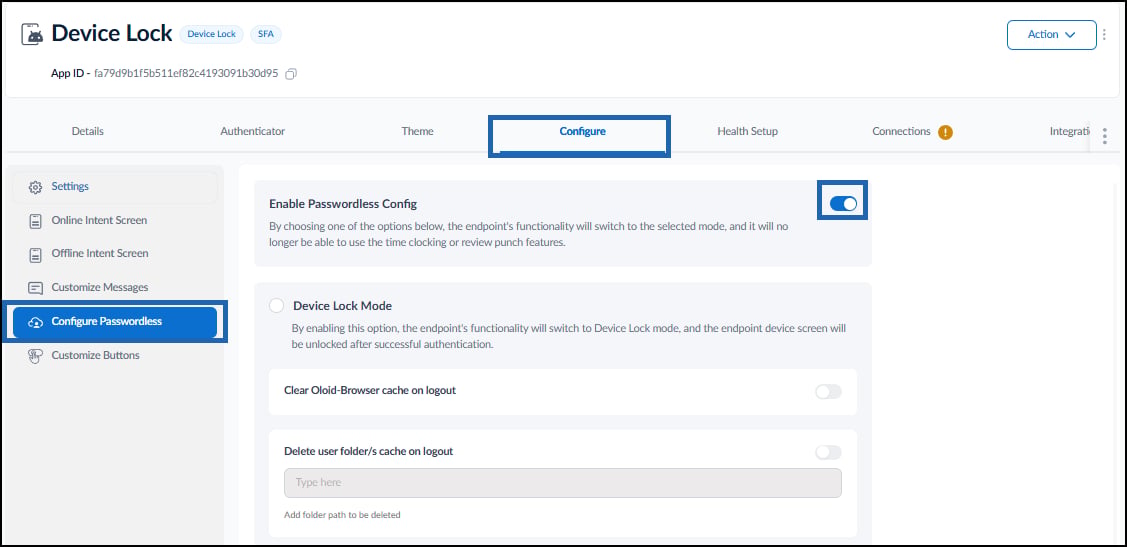The height and width of the screenshot is (547, 1127).
Task: Open Offline Intent Screen sidebar item
Action: click(115, 254)
